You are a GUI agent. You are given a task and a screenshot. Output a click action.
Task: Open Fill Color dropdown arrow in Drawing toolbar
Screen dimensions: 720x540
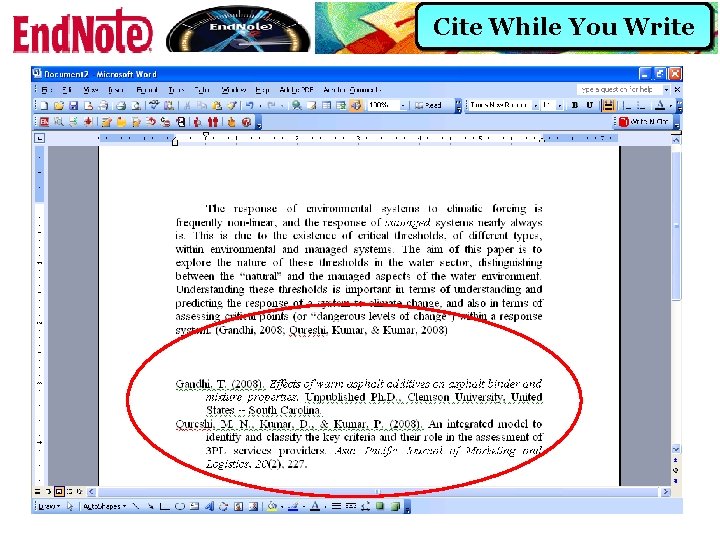tap(281, 506)
